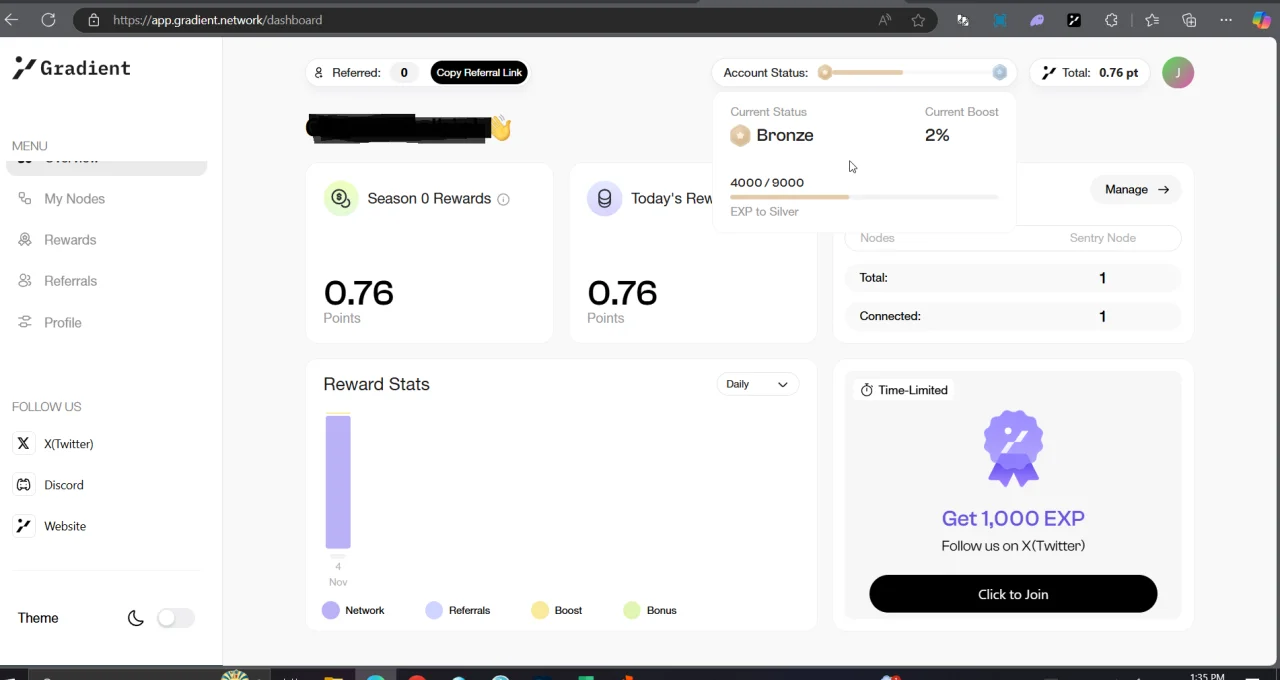Click the Total nodes row
The width and height of the screenshot is (1280, 680).
click(1013, 278)
